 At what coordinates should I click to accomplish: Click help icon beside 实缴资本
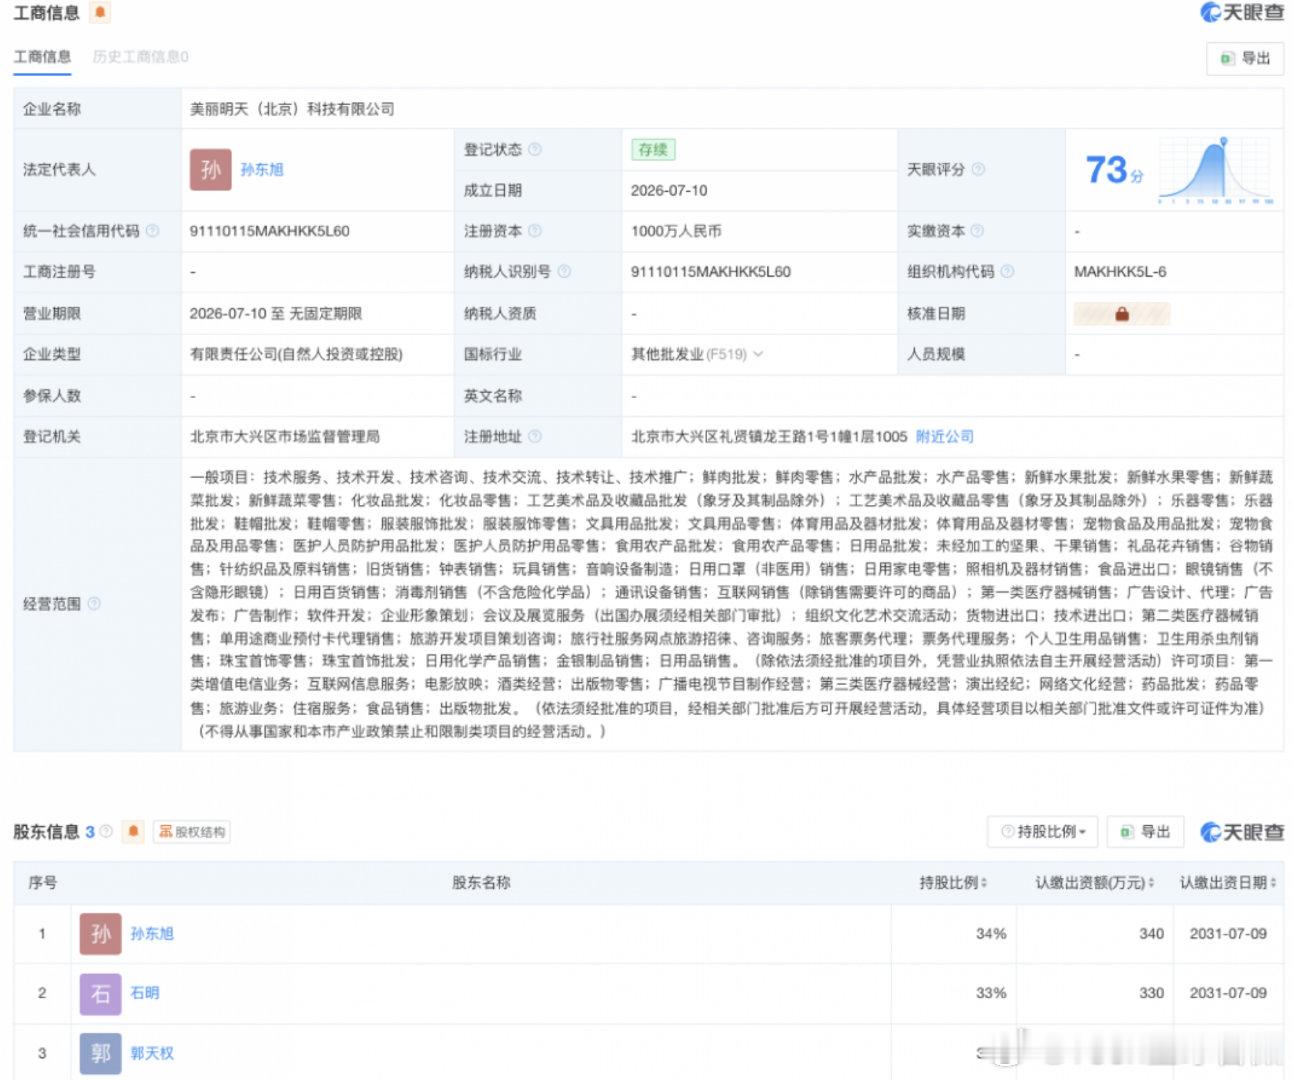click(x=977, y=231)
